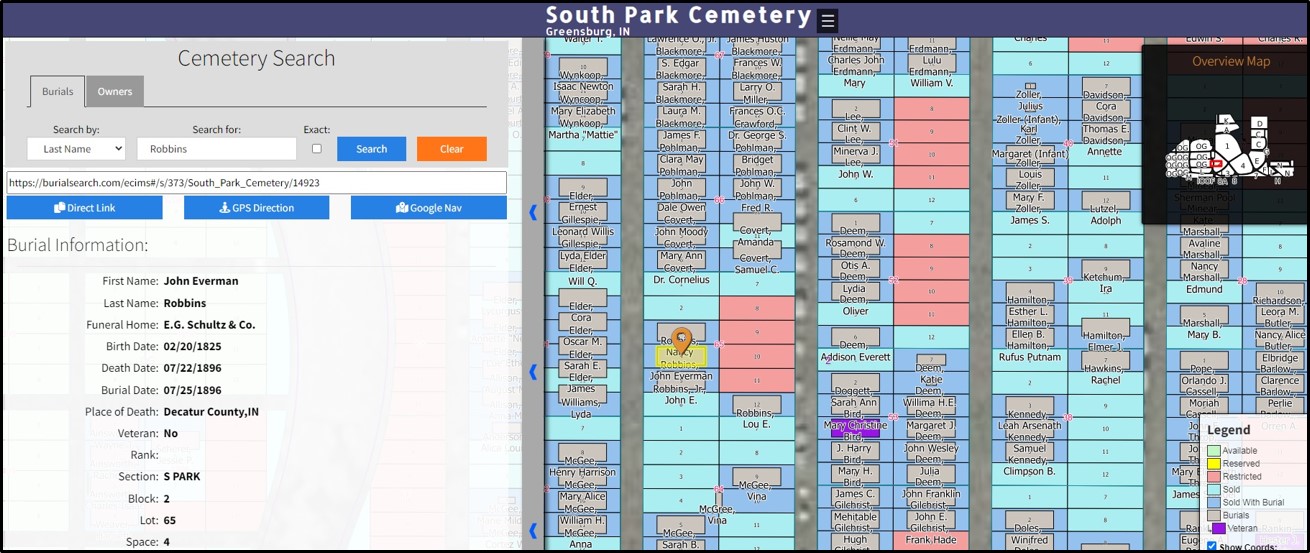Click the orange Clear button
The height and width of the screenshot is (553, 1310).
pyautogui.click(x=452, y=149)
